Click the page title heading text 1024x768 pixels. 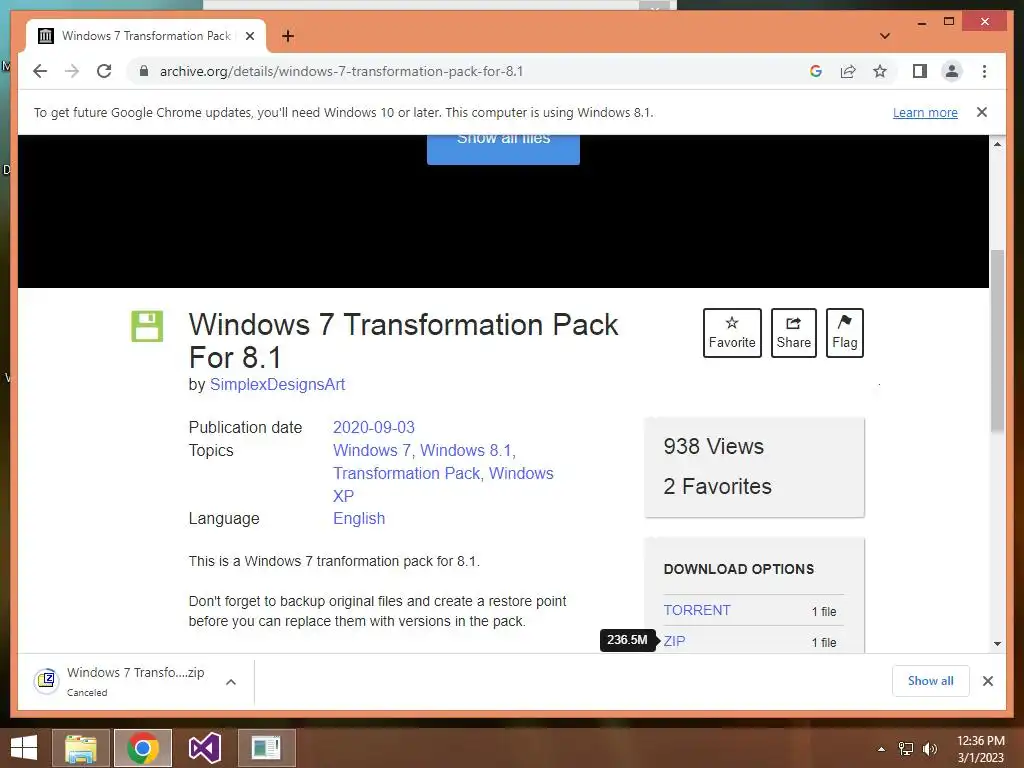coord(403,341)
